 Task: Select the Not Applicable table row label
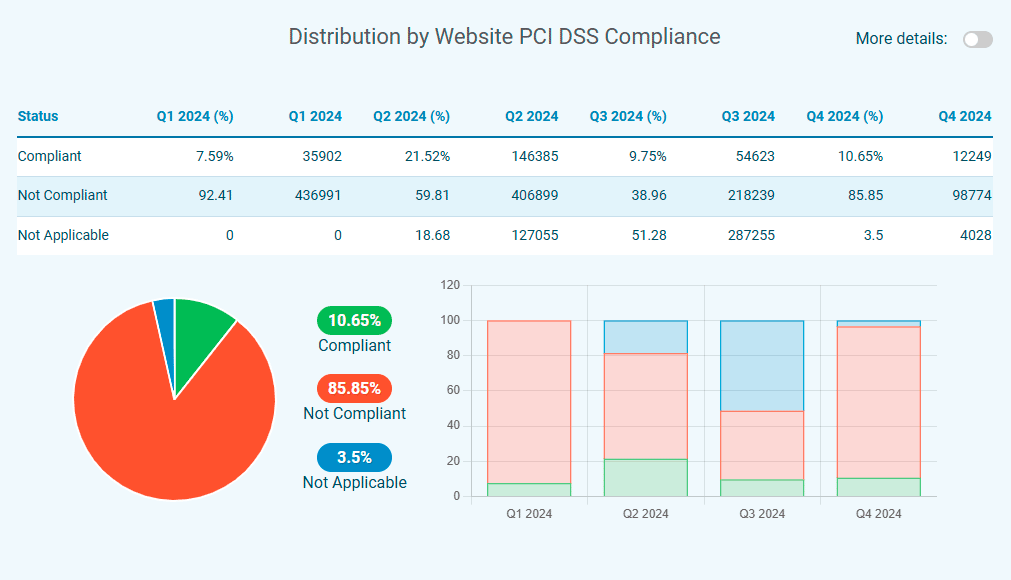(x=63, y=235)
